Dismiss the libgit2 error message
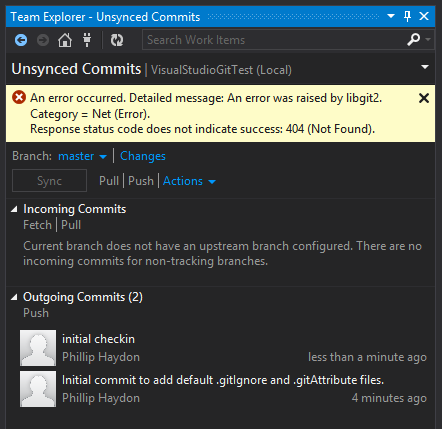Image resolution: width=442 pixels, height=429 pixels. pos(424,98)
